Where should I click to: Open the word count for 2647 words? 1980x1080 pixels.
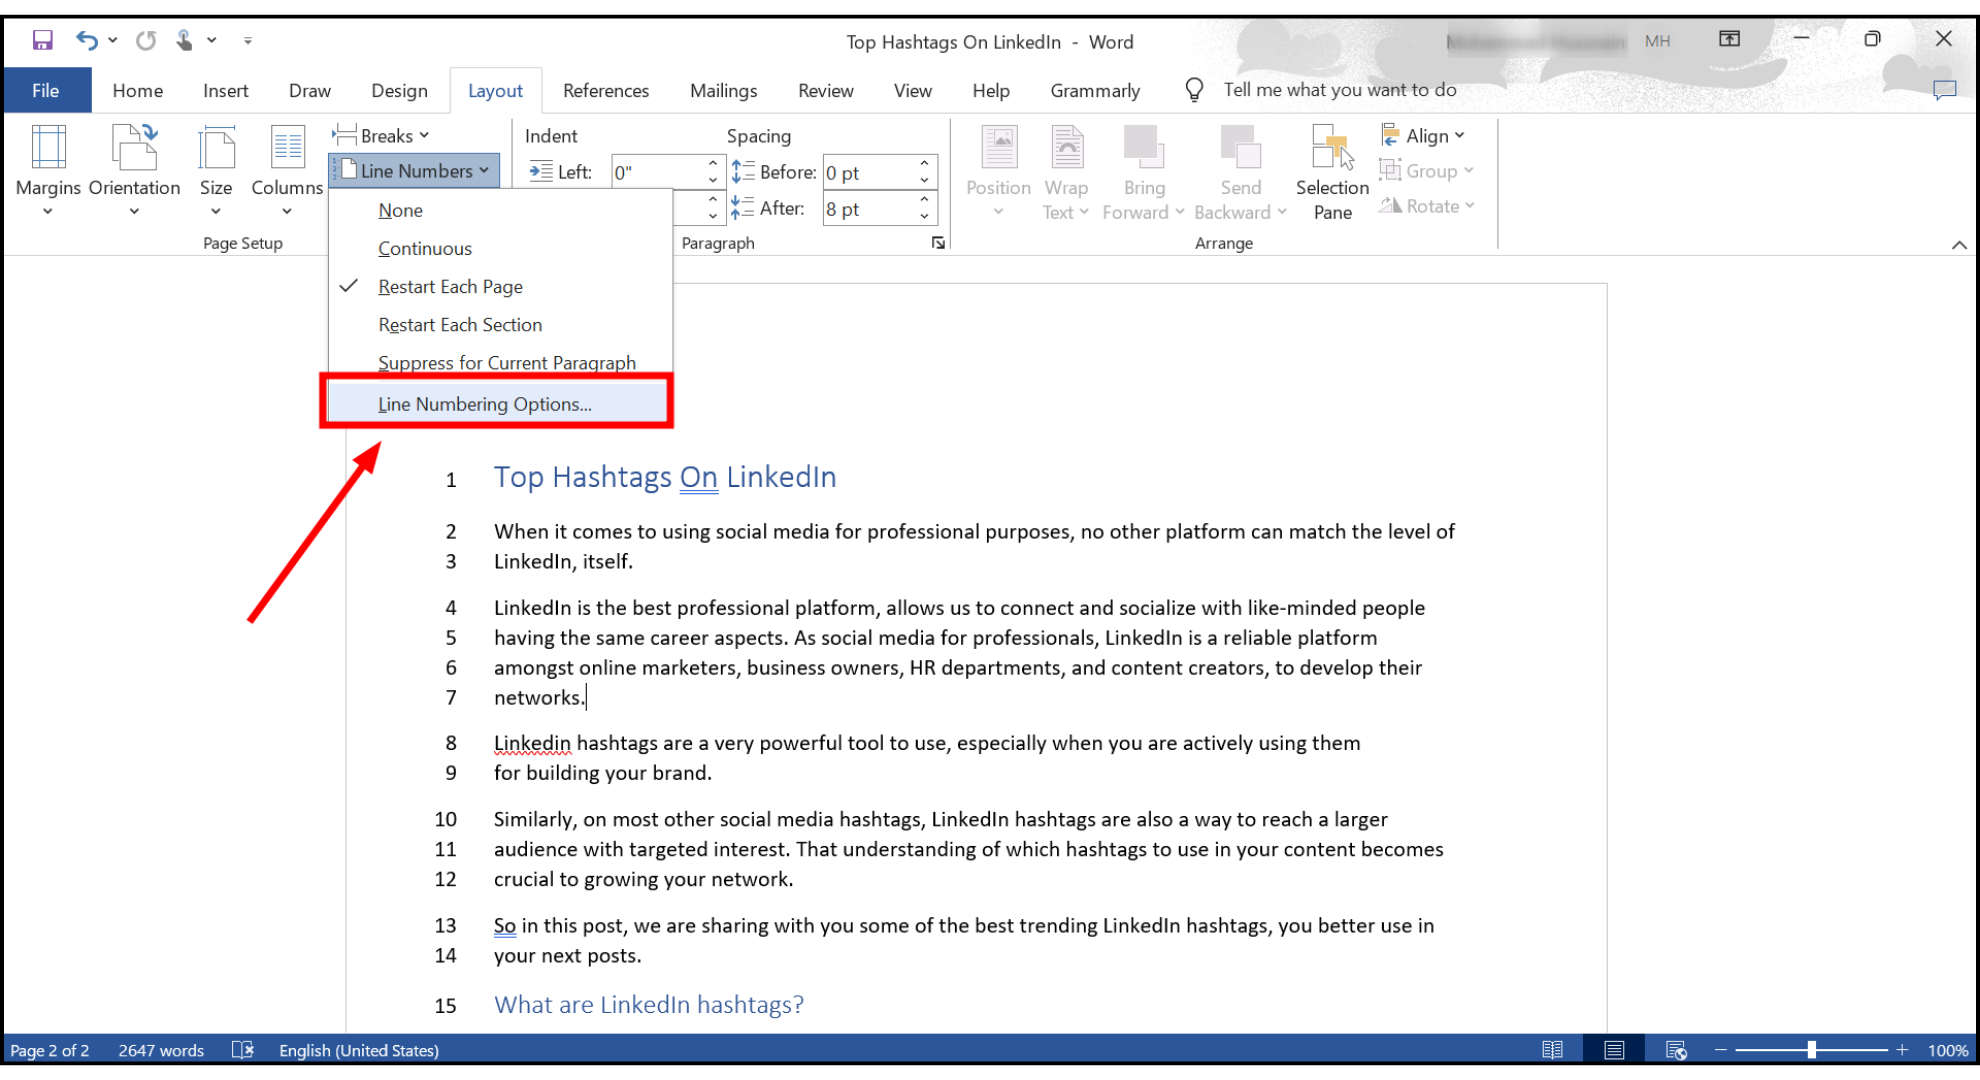(x=160, y=1050)
